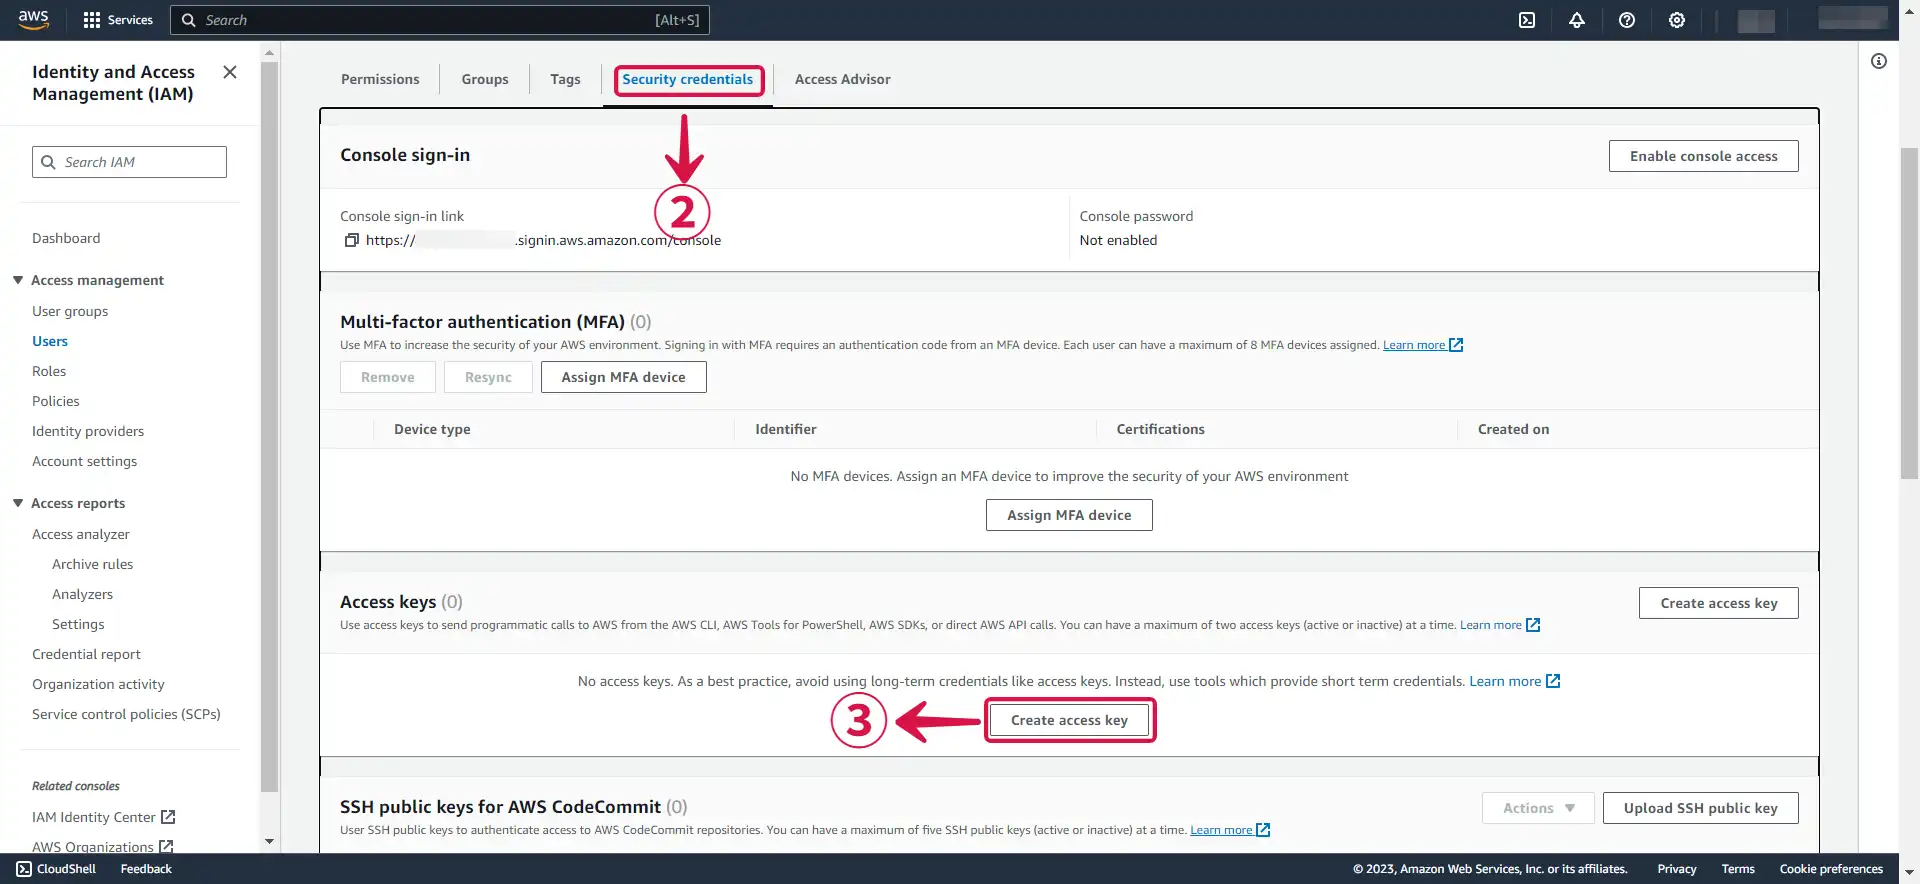
Task: Open Users in the sidebar
Action: (x=50, y=341)
